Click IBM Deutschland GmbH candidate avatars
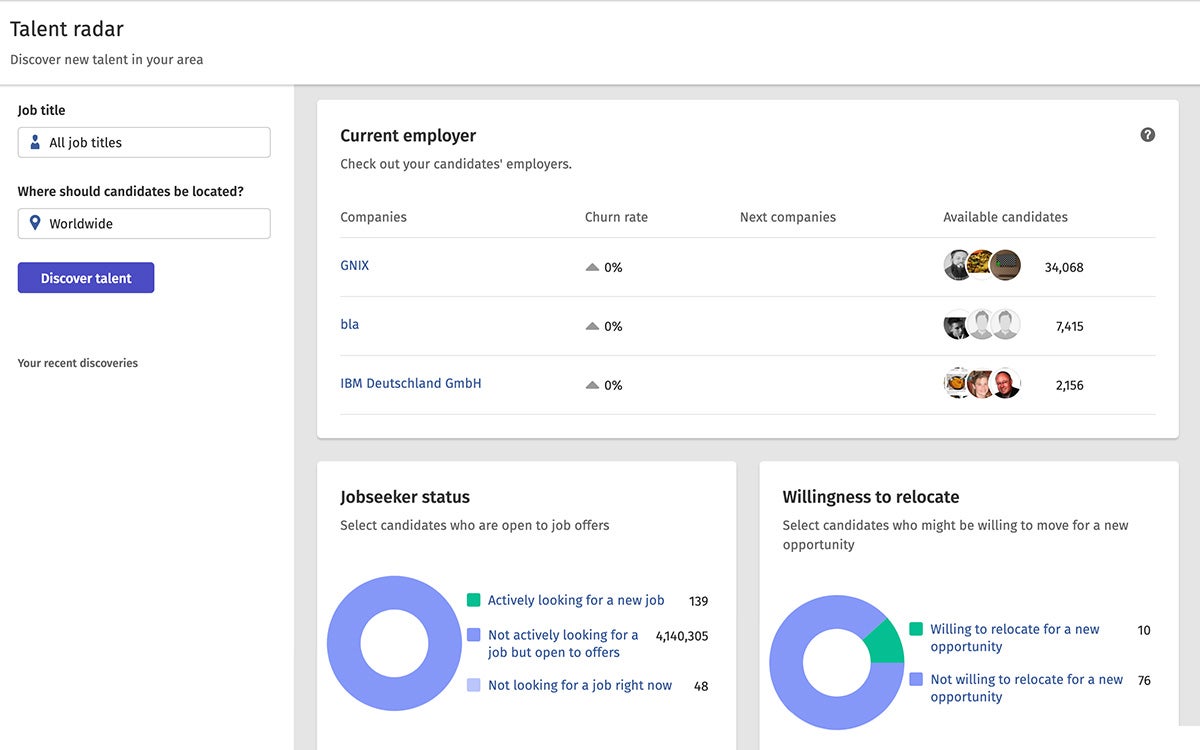 point(981,384)
